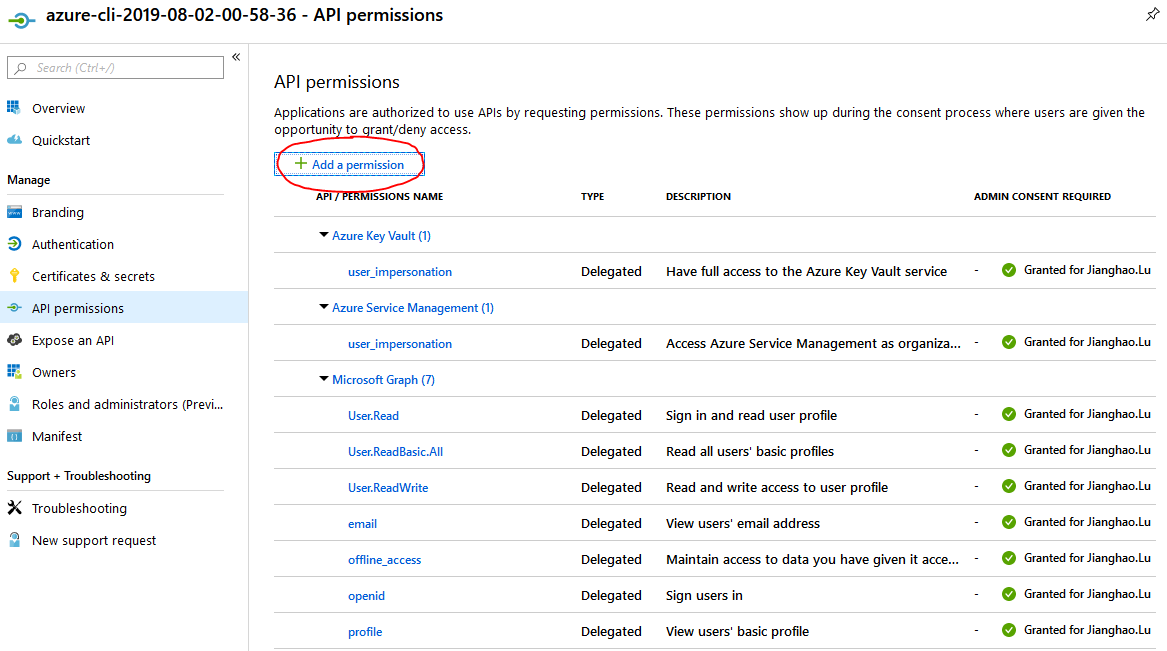Click the New support request icon

point(14,540)
